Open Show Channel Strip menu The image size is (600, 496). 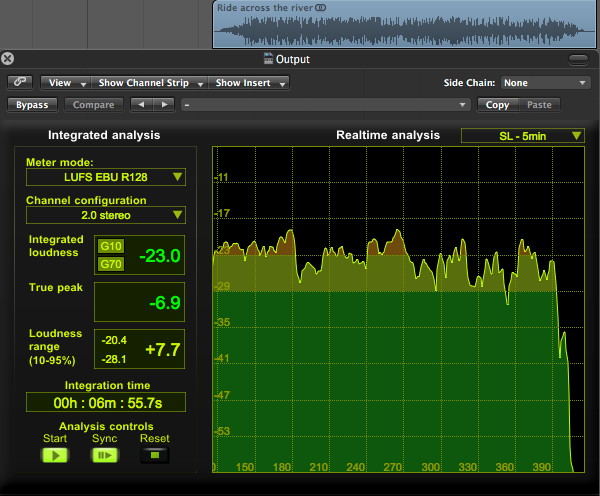150,83
